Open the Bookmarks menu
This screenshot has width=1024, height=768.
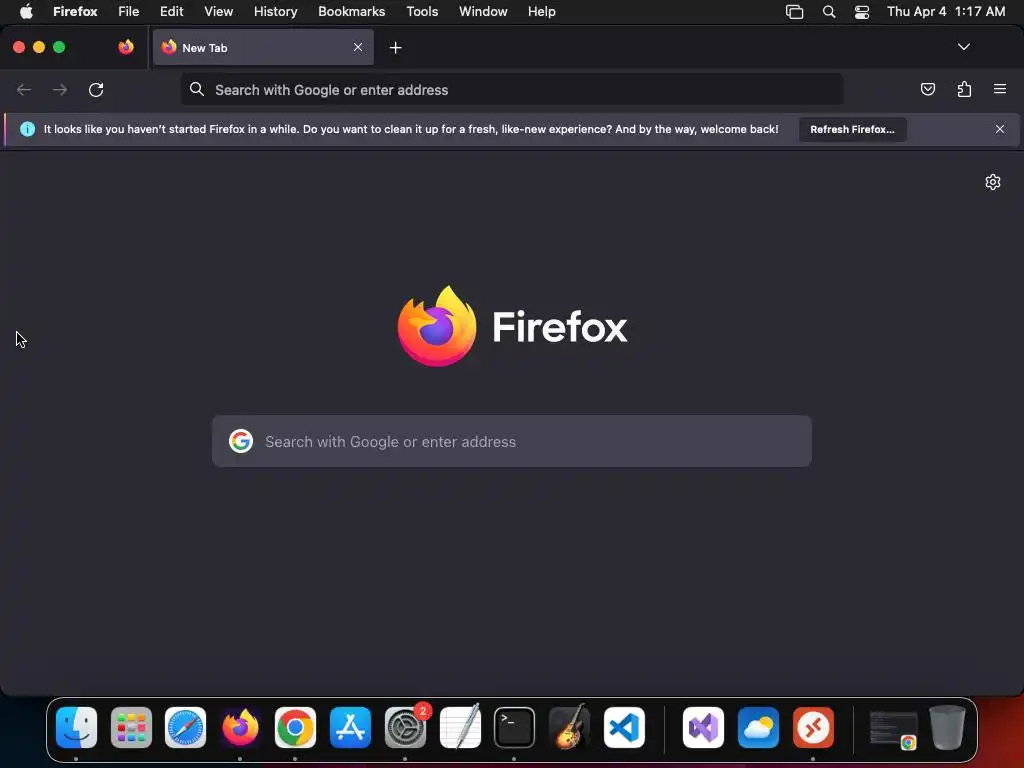pyautogui.click(x=351, y=11)
